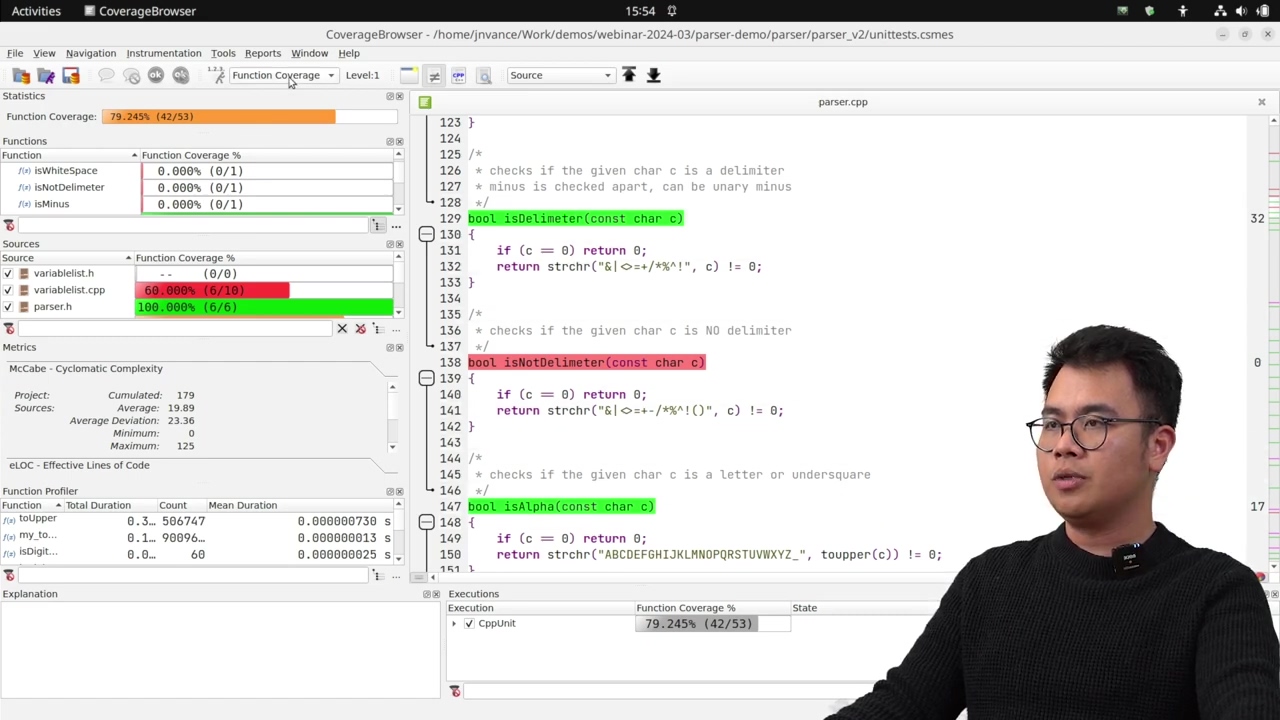
Task: Jump to top using the up-arrow icon
Action: click(629, 75)
